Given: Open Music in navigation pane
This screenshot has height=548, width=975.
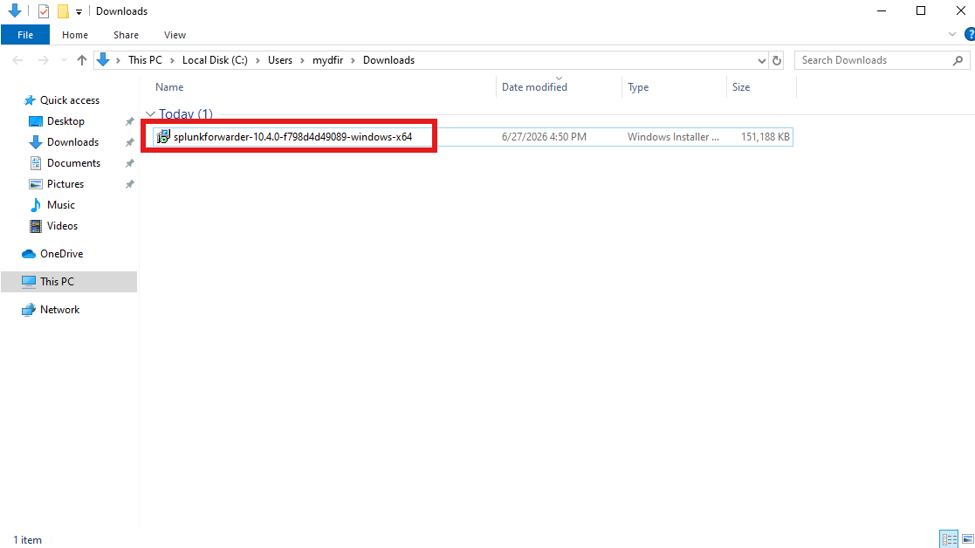Looking at the screenshot, I should (60, 205).
